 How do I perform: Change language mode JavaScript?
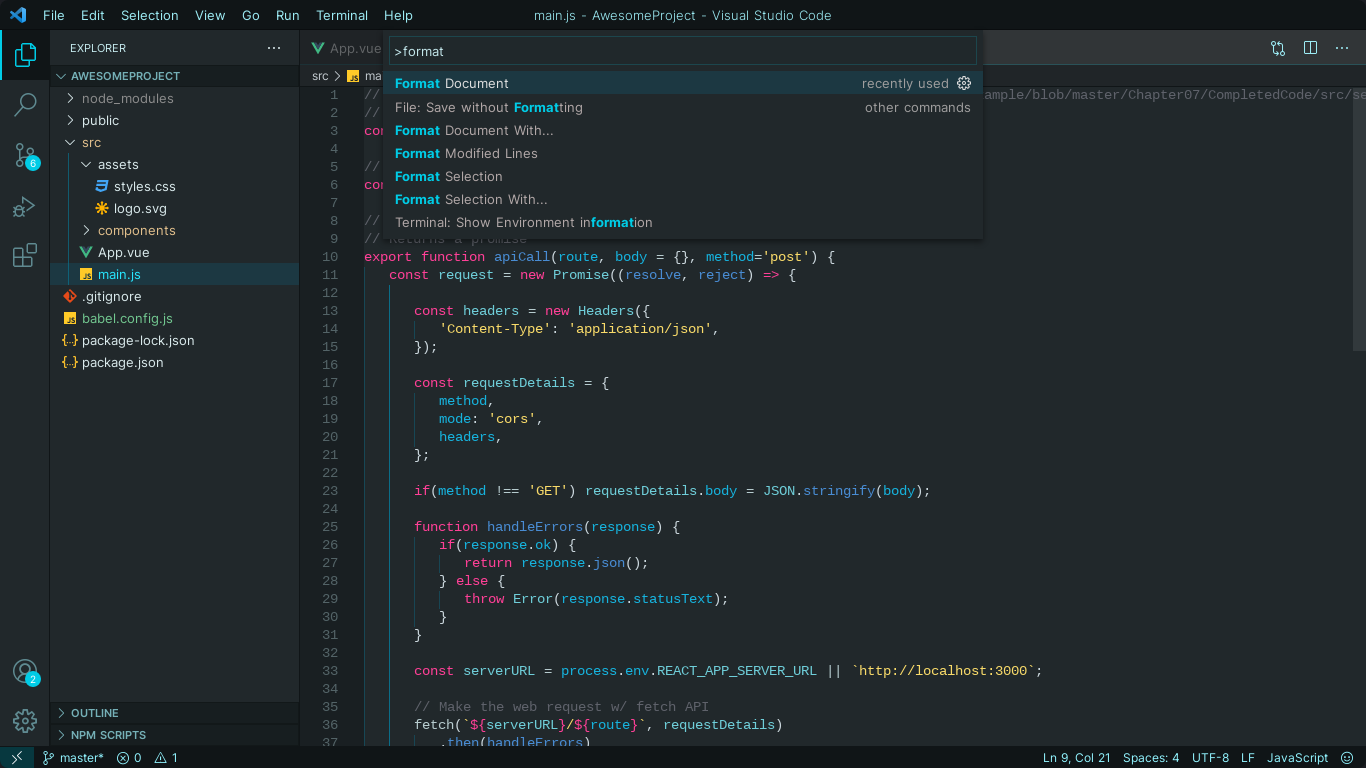click(x=1298, y=758)
